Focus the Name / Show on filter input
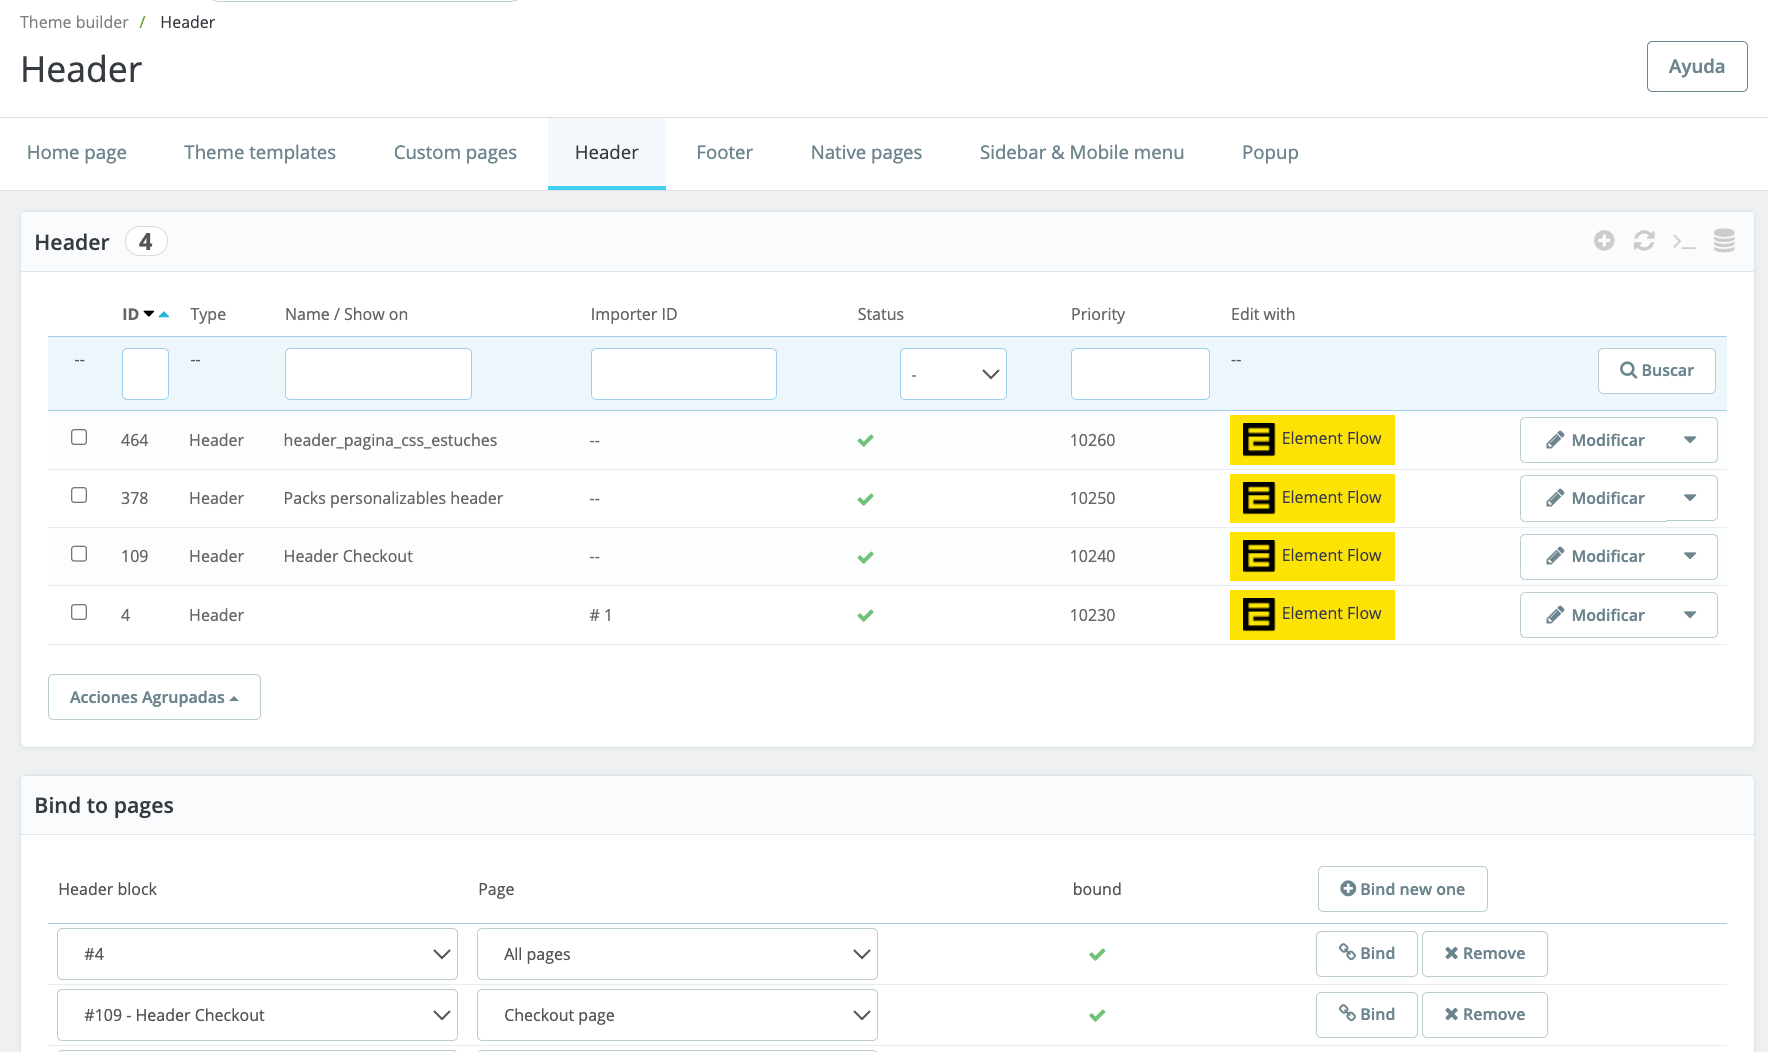Viewport: 1768px width, 1052px height. click(378, 374)
